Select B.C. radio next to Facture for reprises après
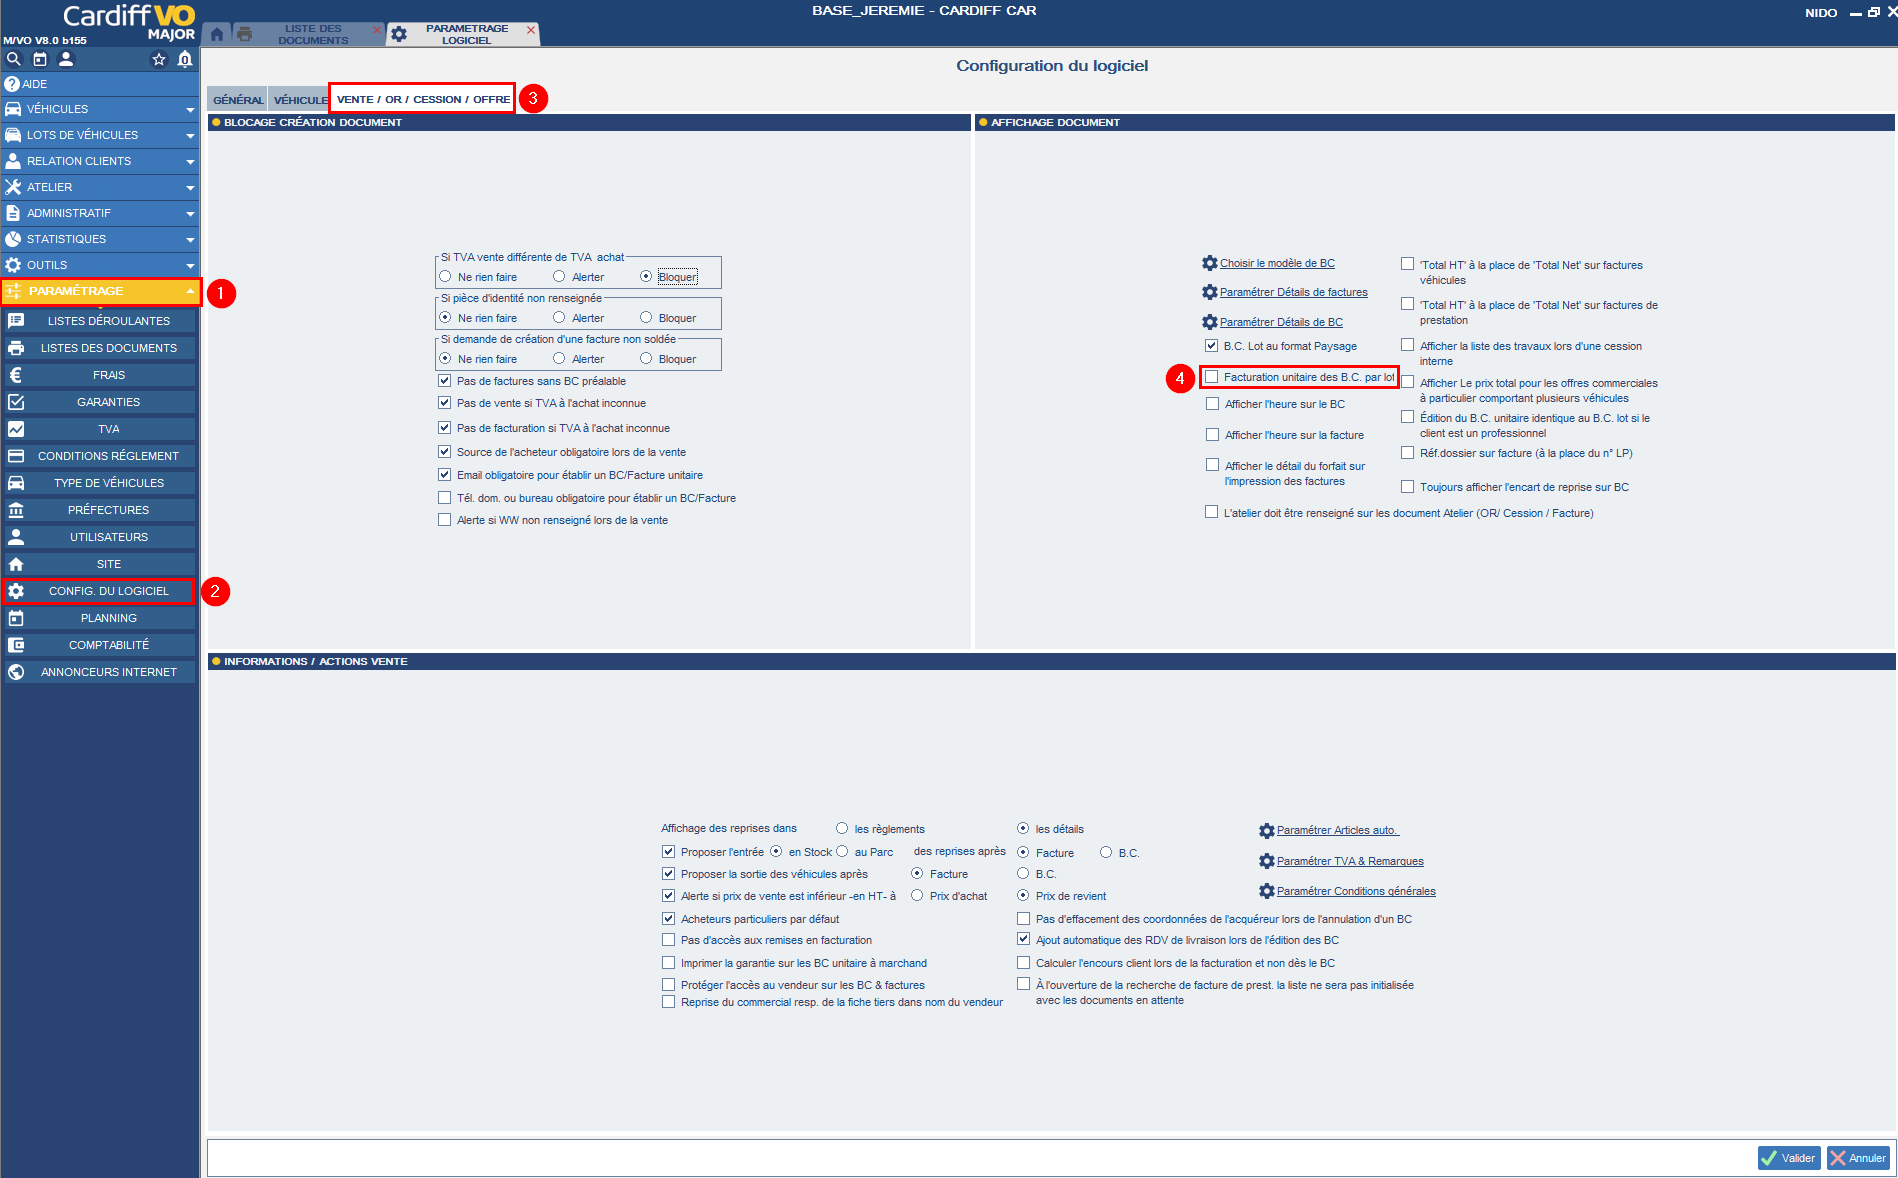 (x=1106, y=853)
